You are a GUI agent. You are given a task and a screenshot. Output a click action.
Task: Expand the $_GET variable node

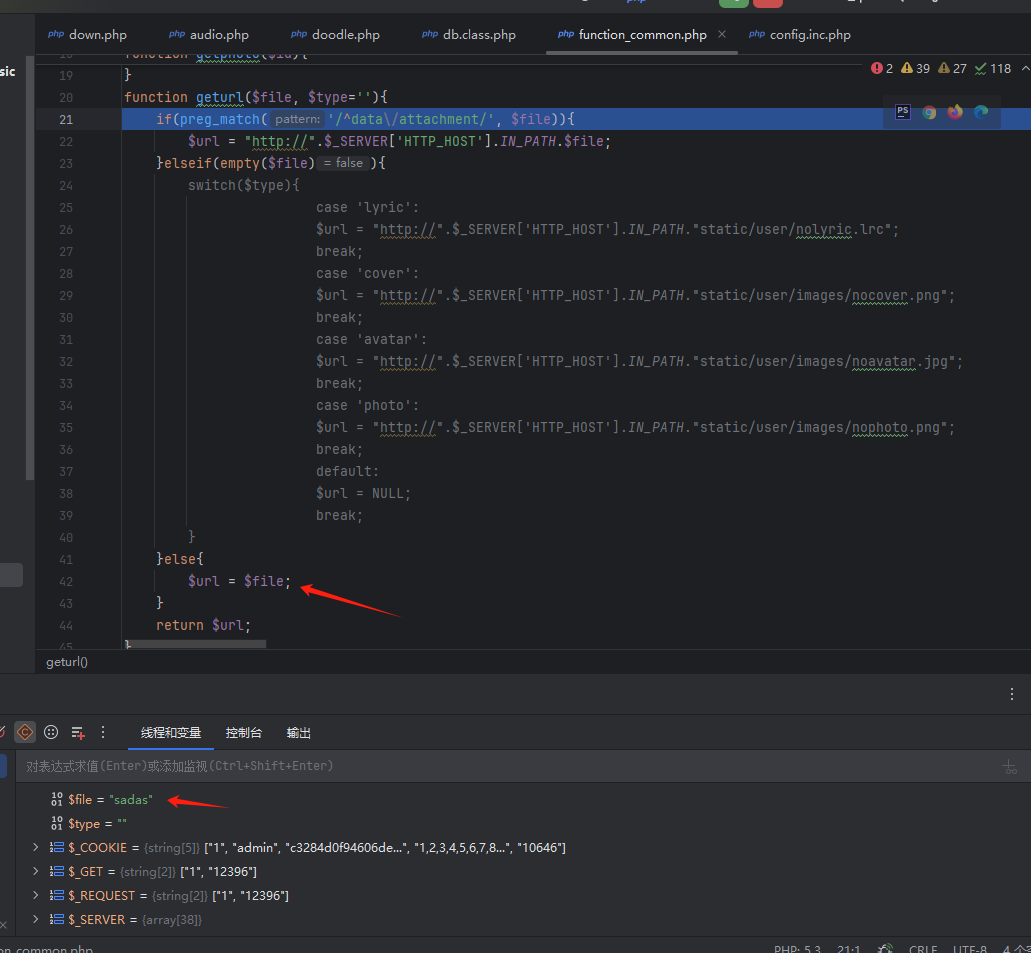(x=36, y=872)
